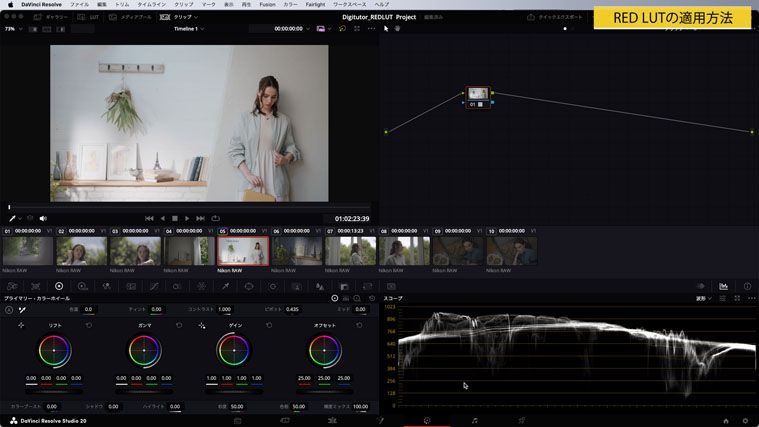The image size is (759, 427).
Task: Select clip 05 thumbnail in the clip strip
Action: coord(243,251)
